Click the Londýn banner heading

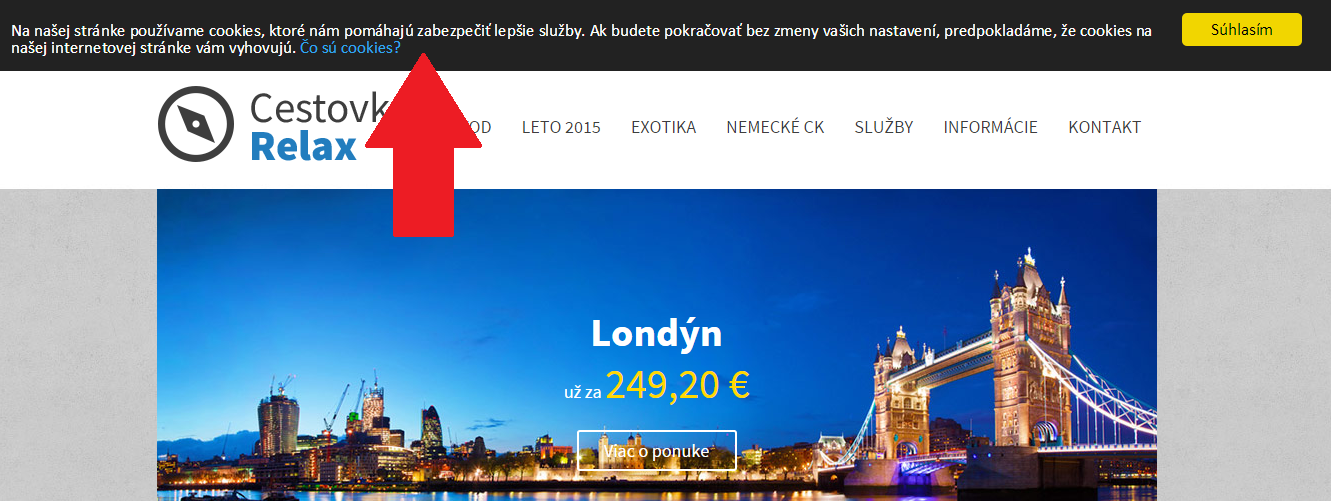656,333
